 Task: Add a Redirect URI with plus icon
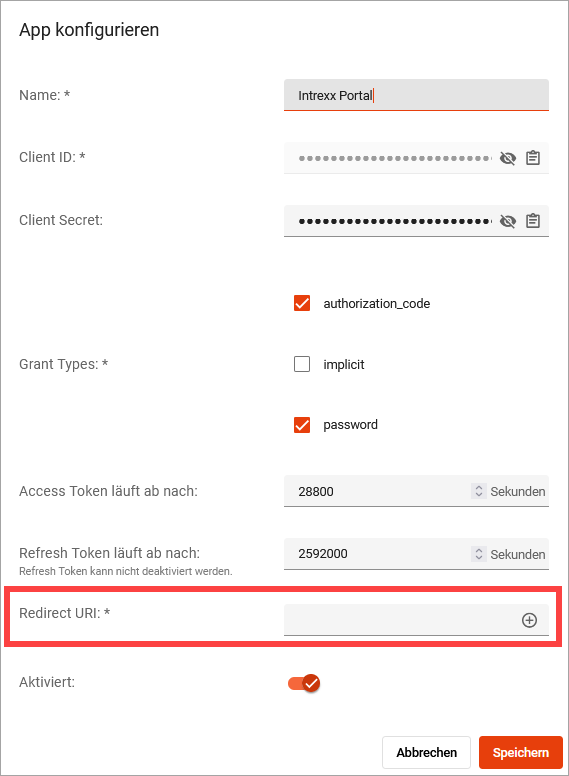[x=529, y=620]
